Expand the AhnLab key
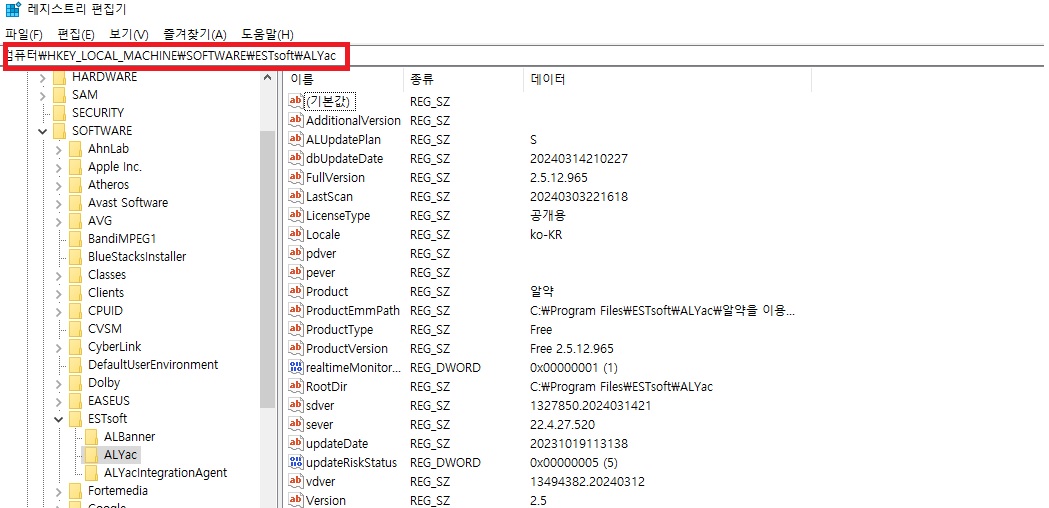1049x508 pixels. (x=59, y=149)
